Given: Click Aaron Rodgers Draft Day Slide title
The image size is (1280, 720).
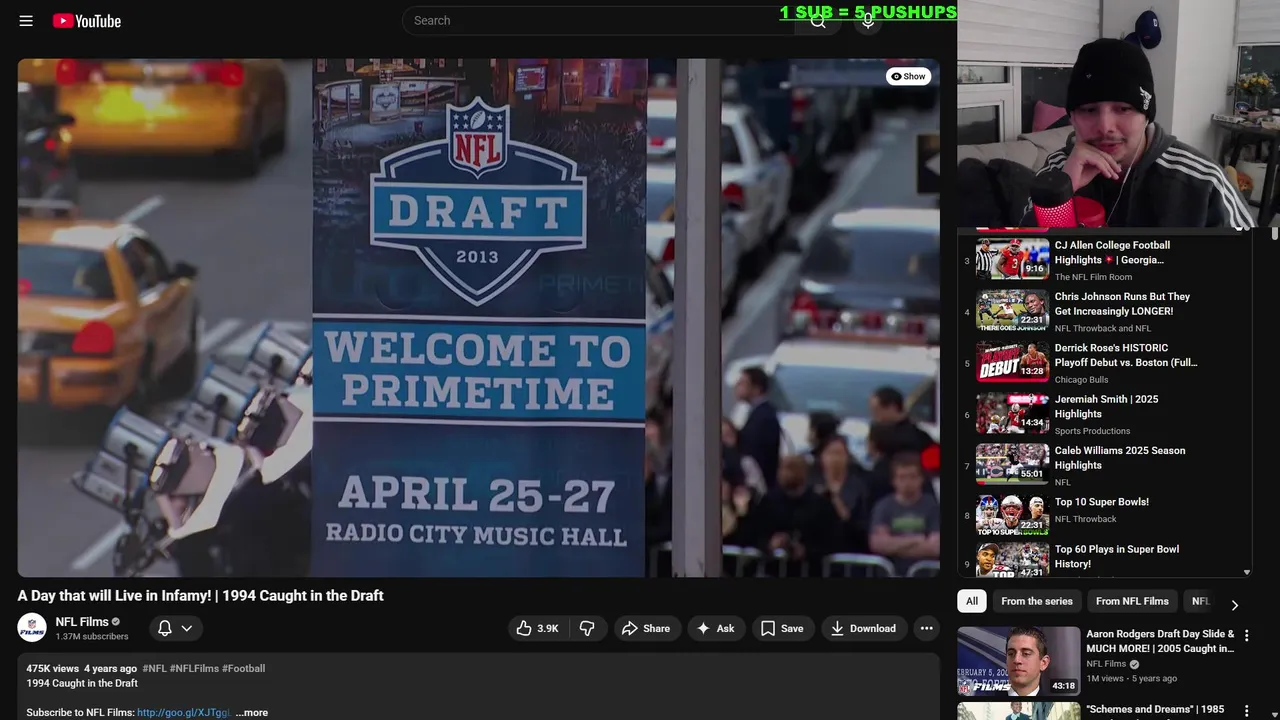Looking at the screenshot, I should tap(1160, 641).
